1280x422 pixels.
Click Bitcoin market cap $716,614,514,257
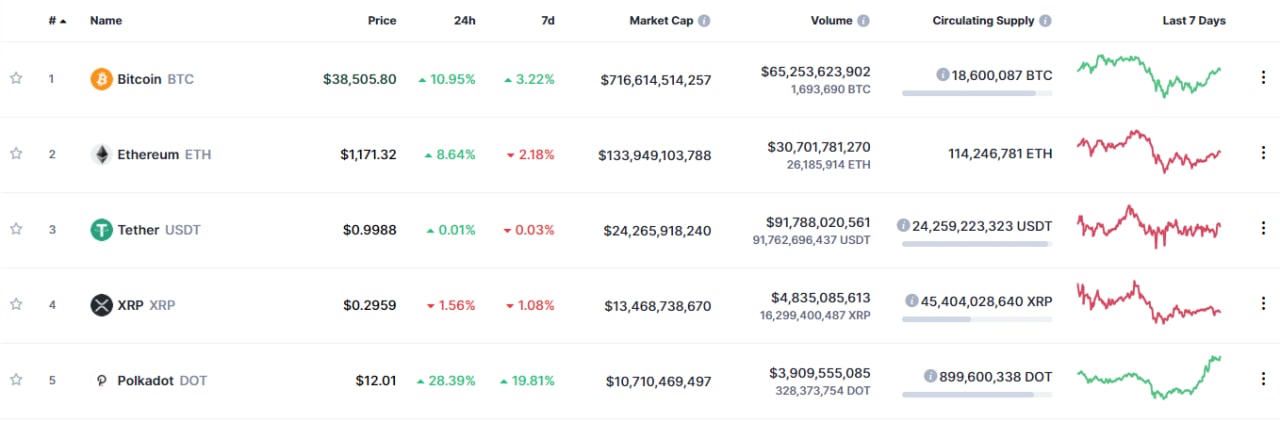(656, 79)
